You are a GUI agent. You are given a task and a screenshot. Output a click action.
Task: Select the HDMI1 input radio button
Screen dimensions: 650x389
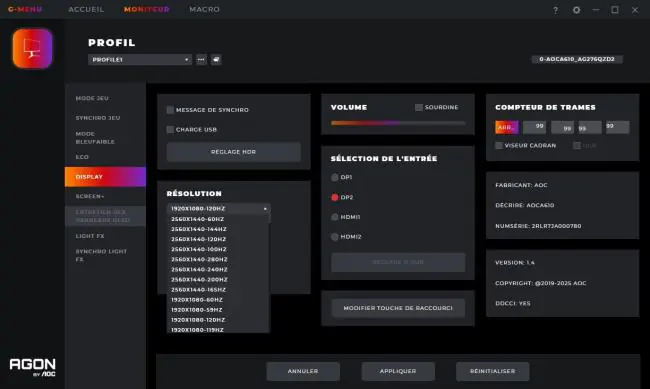[335, 217]
